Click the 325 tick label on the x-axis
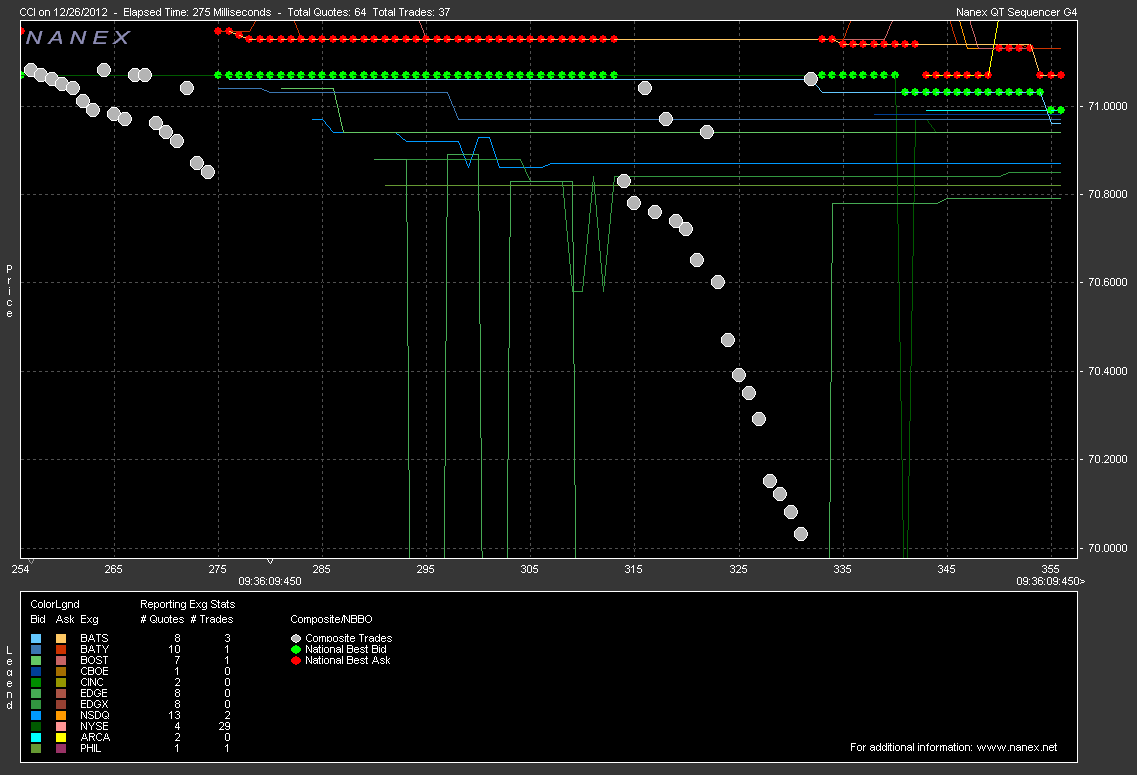The image size is (1137, 775). (x=738, y=570)
